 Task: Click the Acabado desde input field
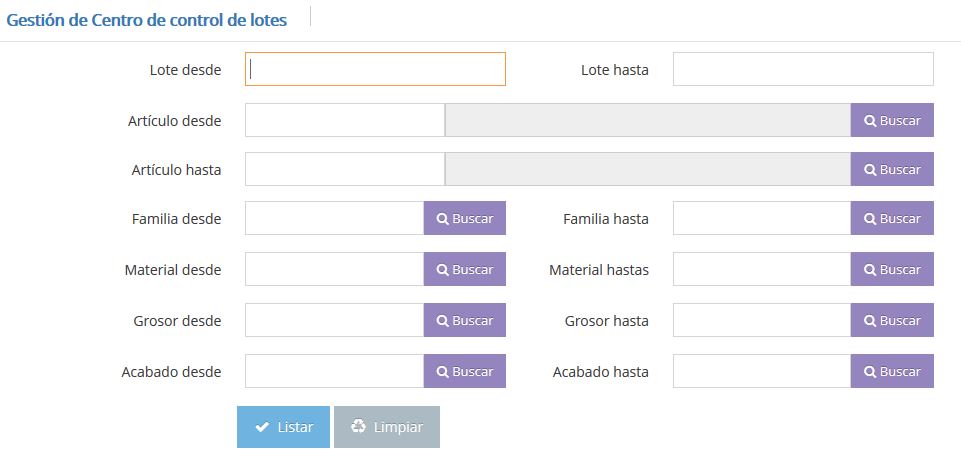(x=335, y=371)
